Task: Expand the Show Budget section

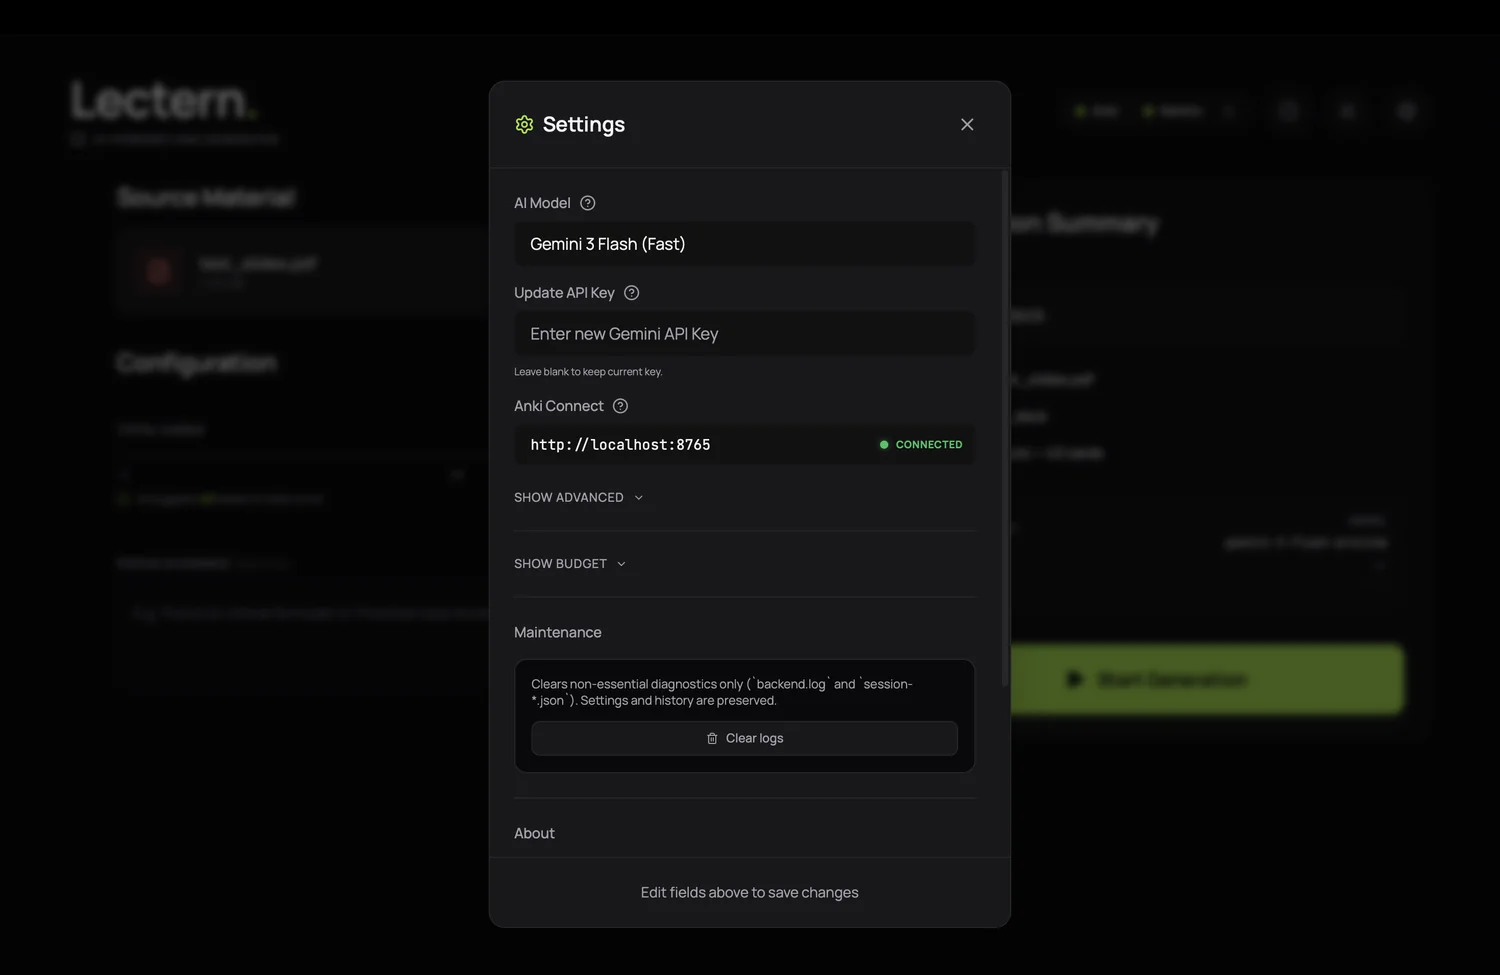Action: (x=561, y=564)
